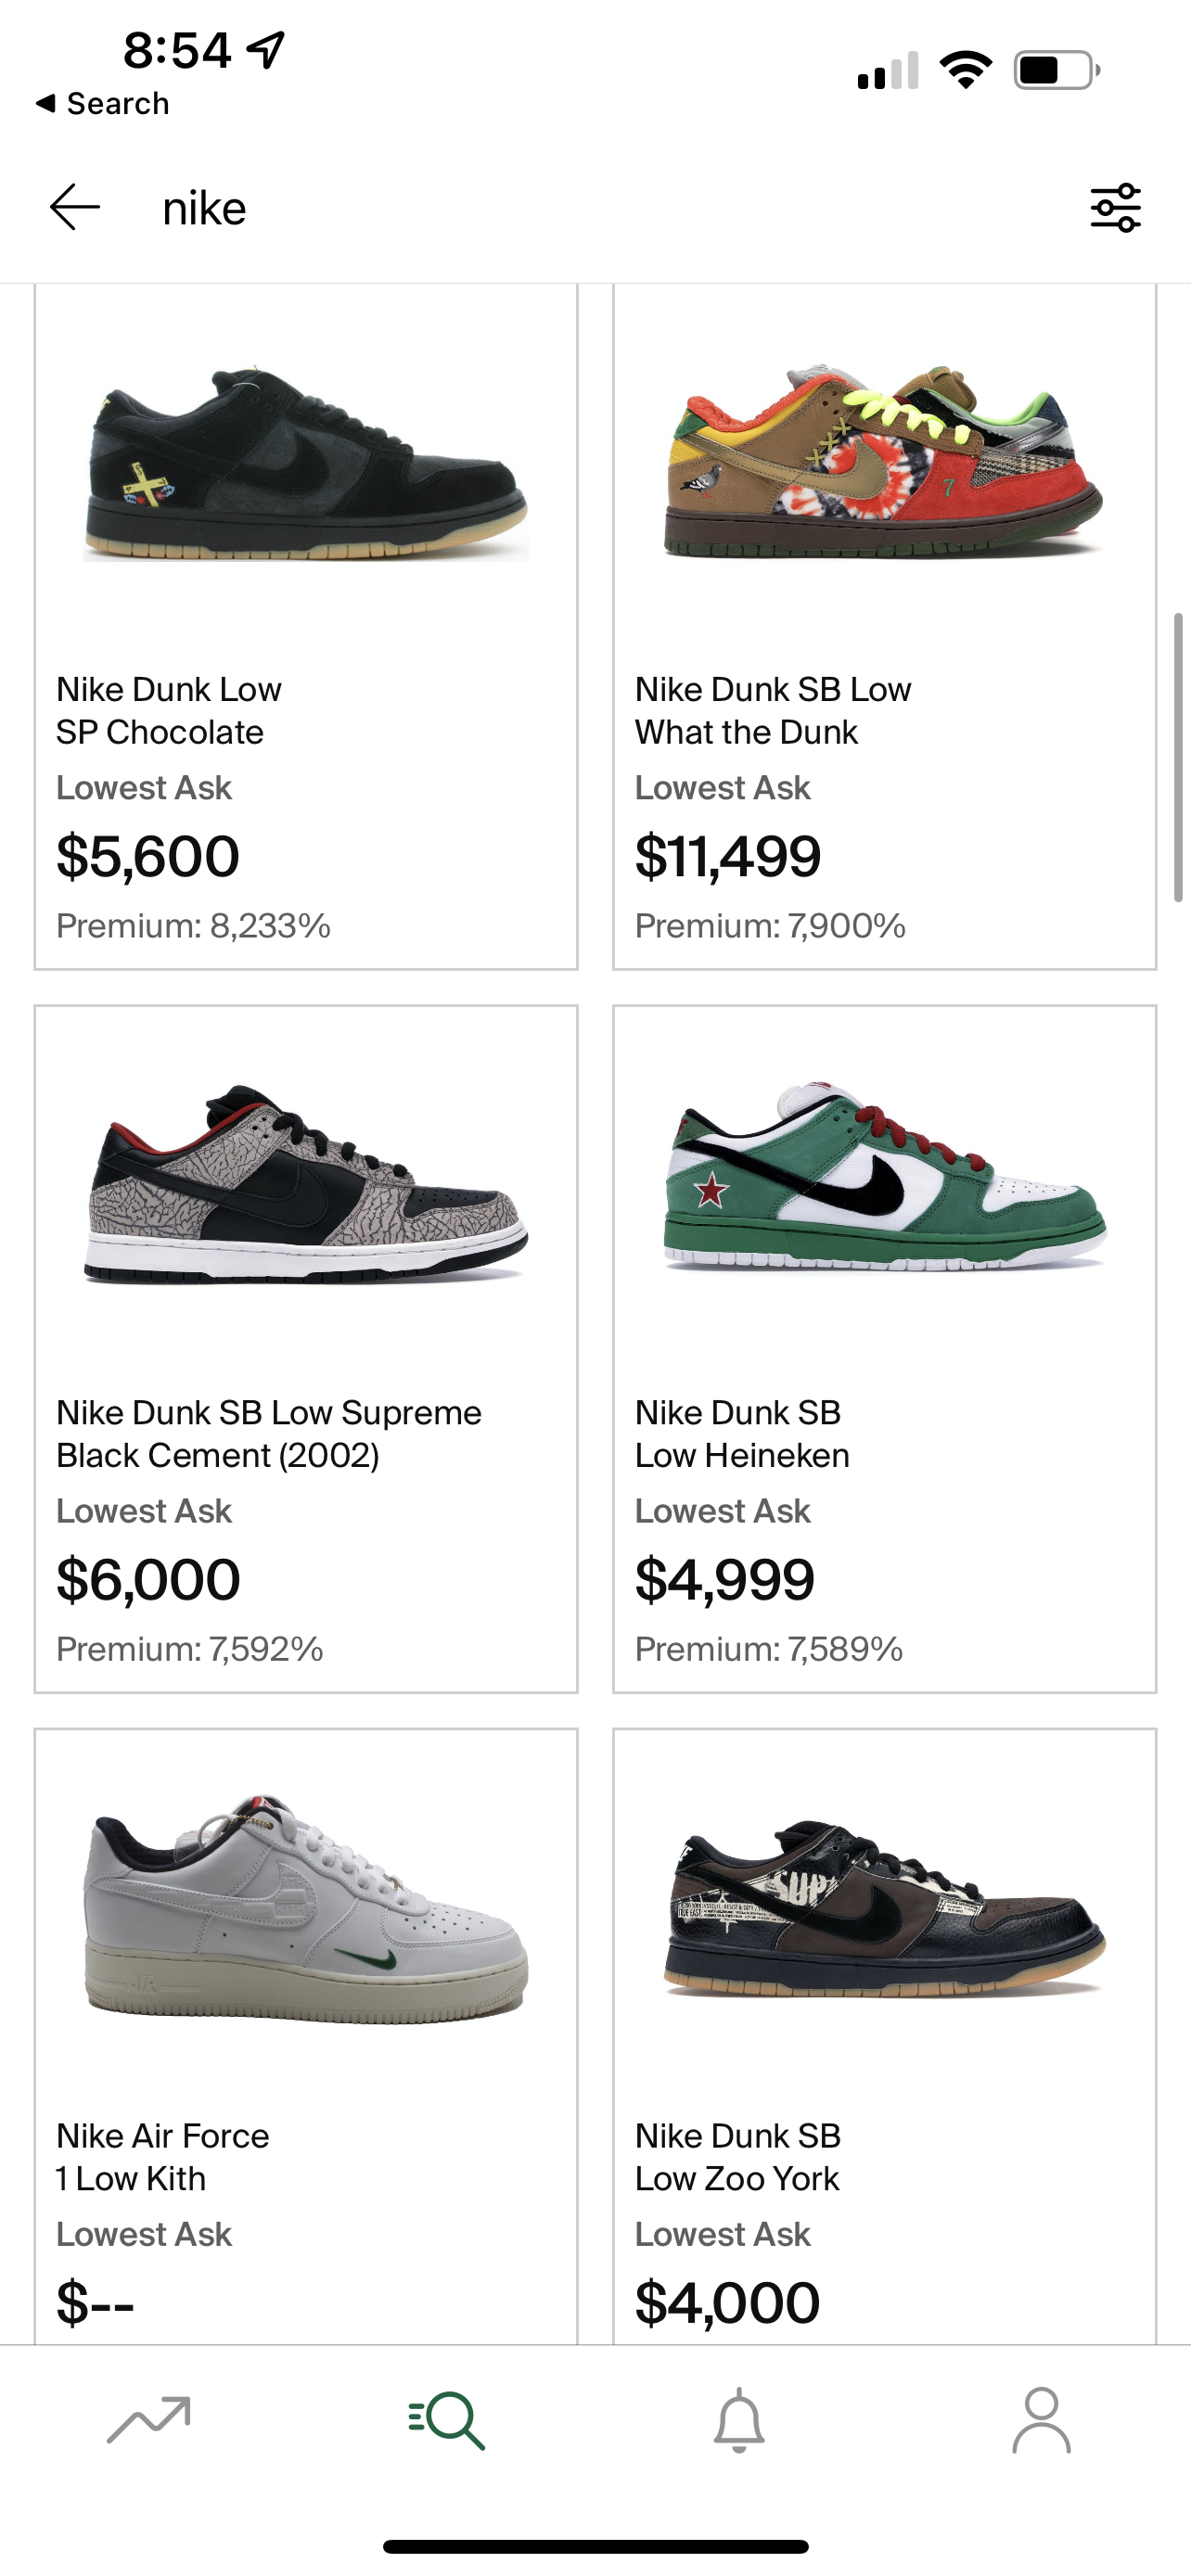Screen dimensions: 1191x2576
Task: Click the Nike Dunk Low SP Chocolate title
Action: [169, 711]
